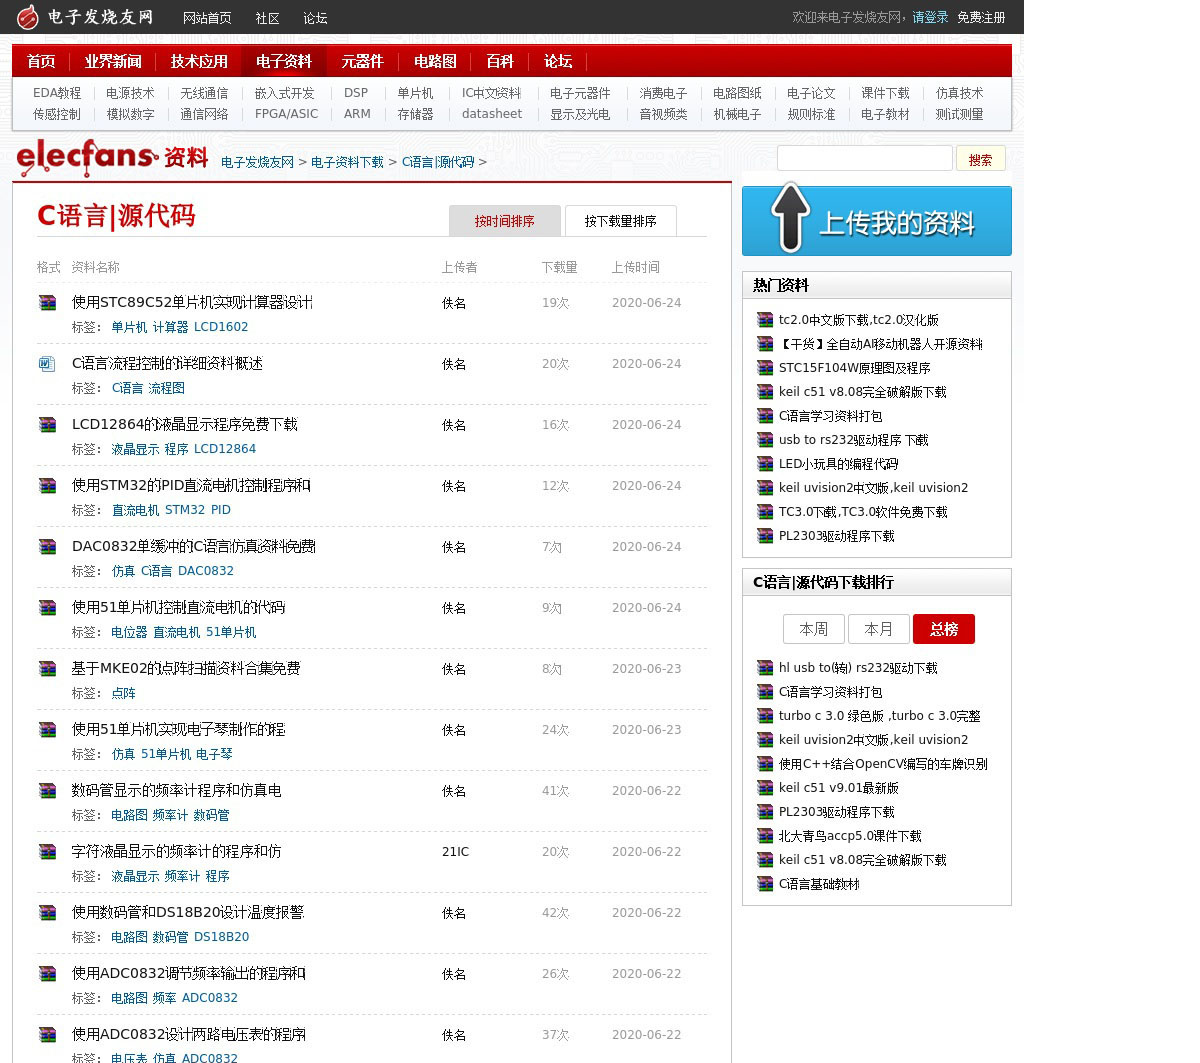Click the 免费注册 register link
The height and width of the screenshot is (1063, 1200).
[x=981, y=17]
